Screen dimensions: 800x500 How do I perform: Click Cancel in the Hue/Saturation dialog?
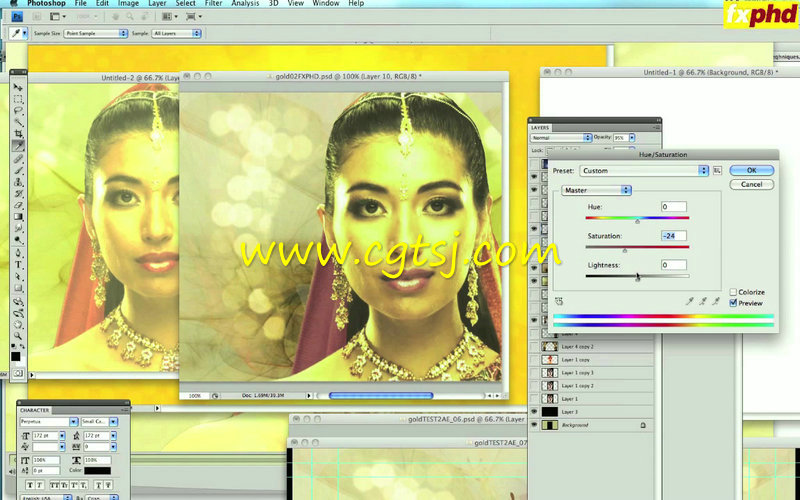(x=752, y=184)
